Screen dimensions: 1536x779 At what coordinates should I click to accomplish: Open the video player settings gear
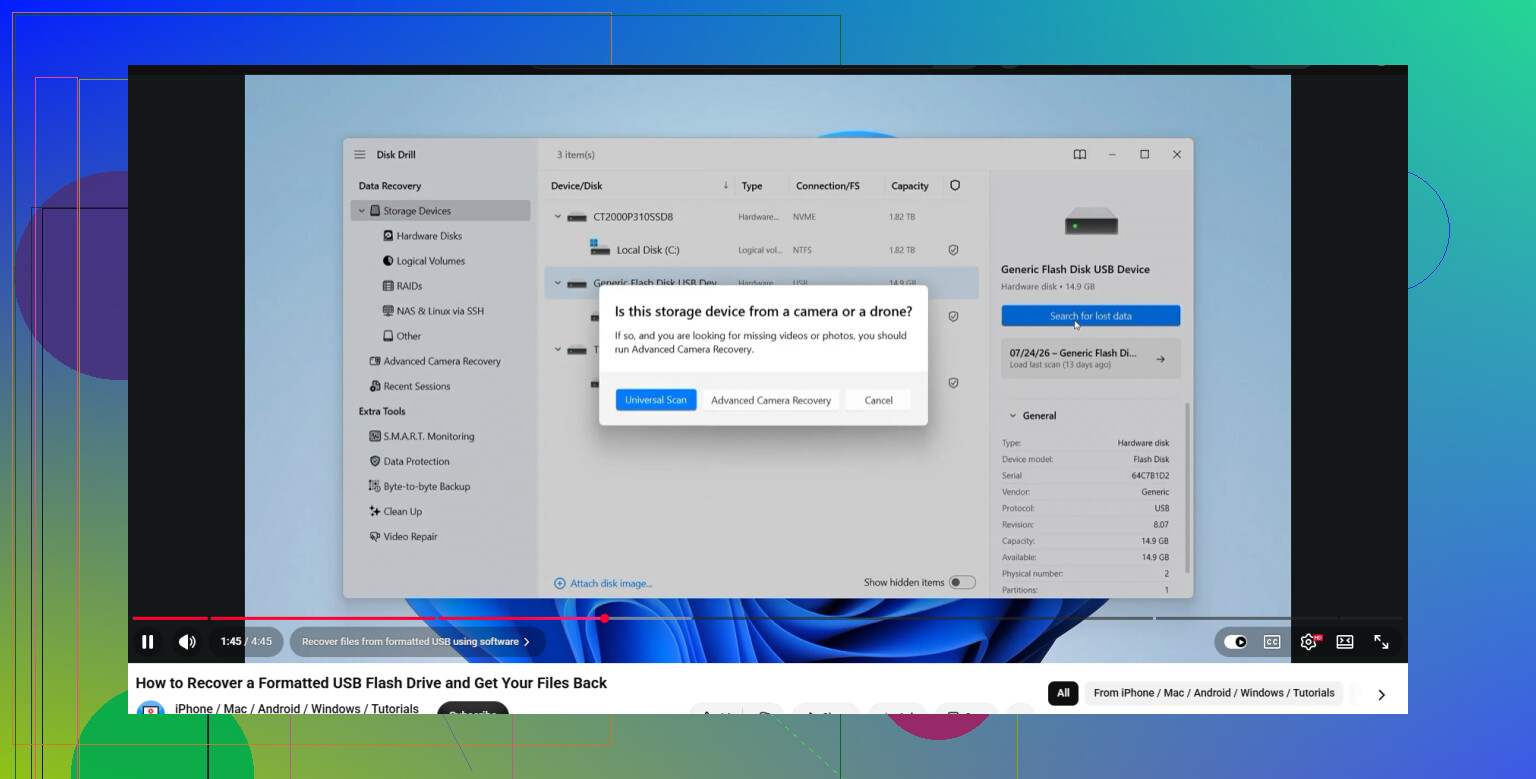pos(1309,642)
